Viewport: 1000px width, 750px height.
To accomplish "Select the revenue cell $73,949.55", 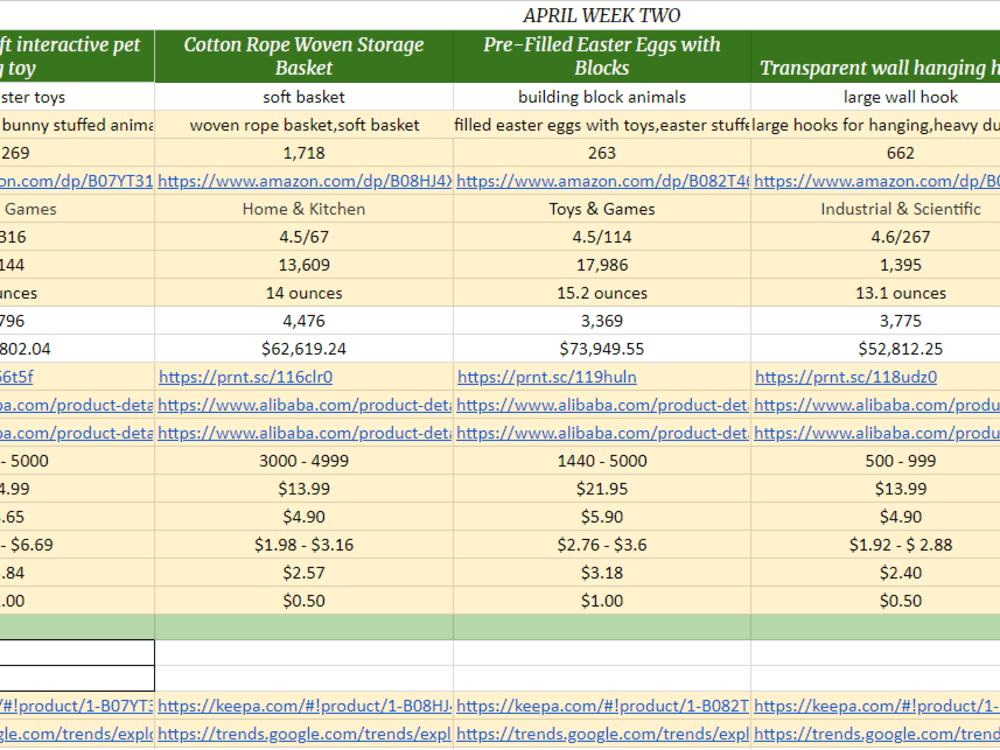I will click(602, 349).
